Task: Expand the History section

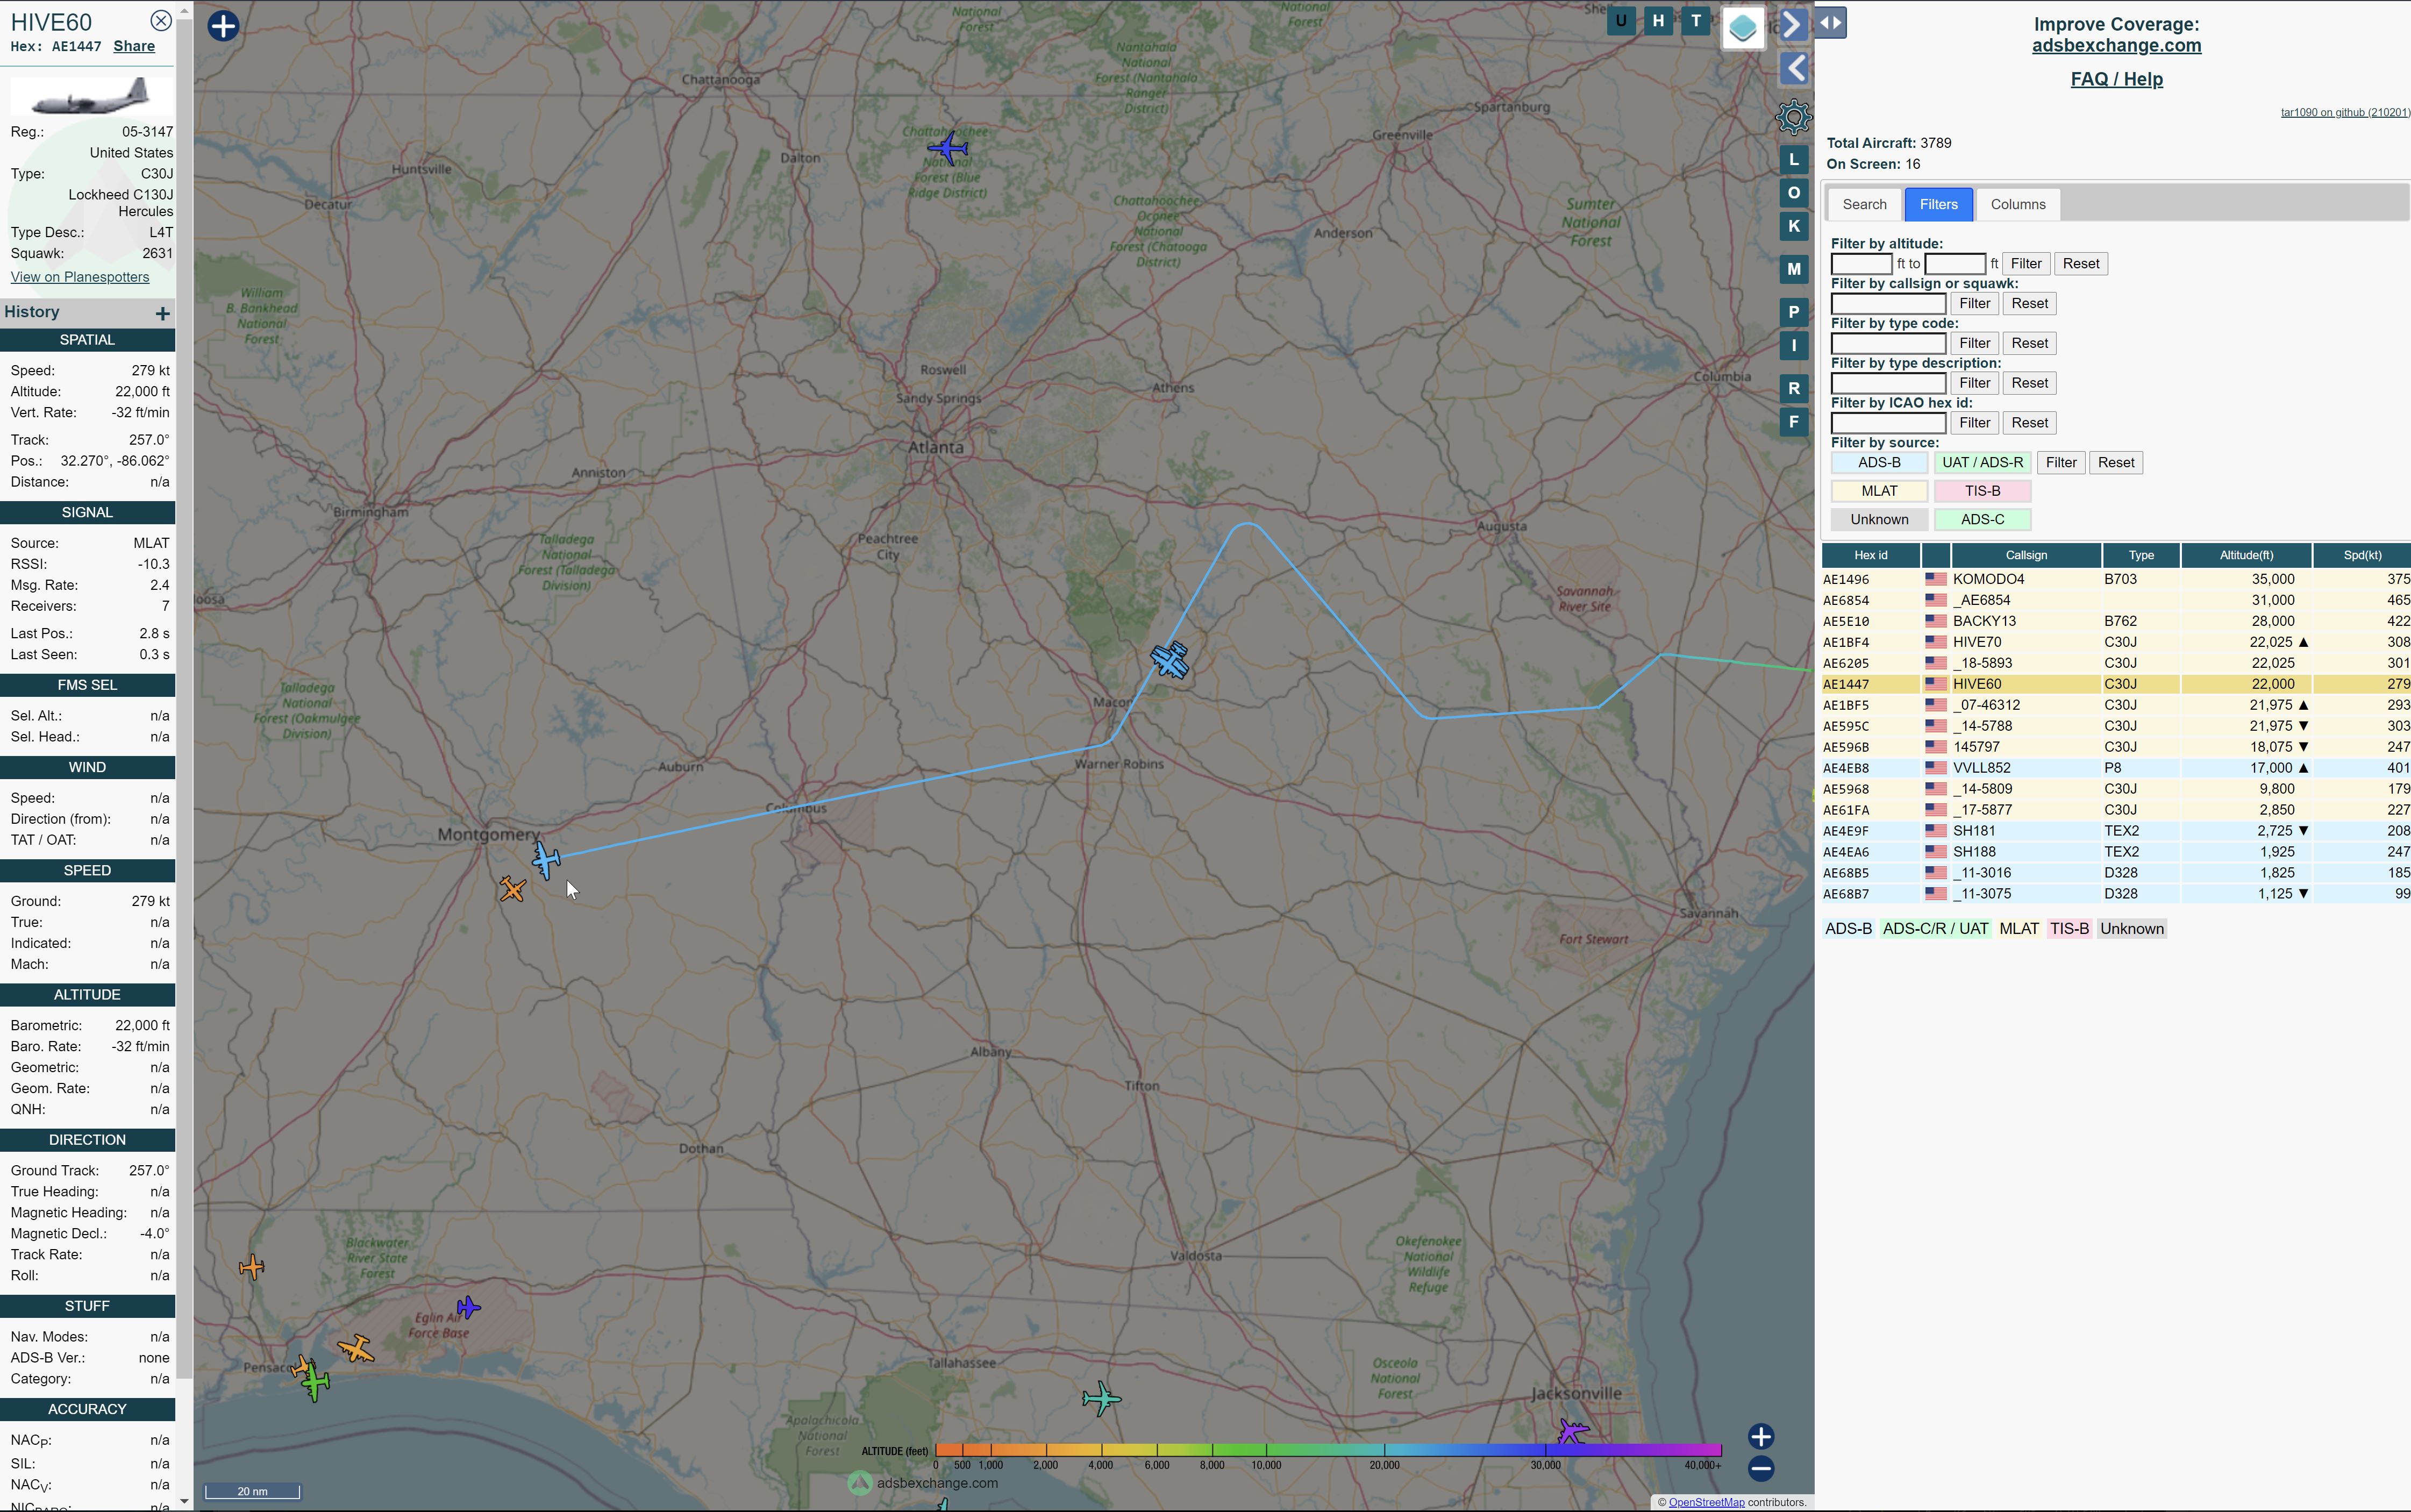Action: click(x=162, y=314)
